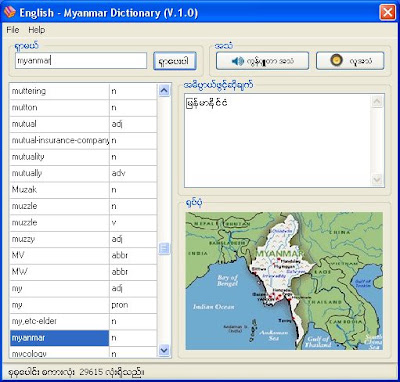This screenshot has width=400, height=382.
Task: Select the word mutton in list
Action: point(83,108)
